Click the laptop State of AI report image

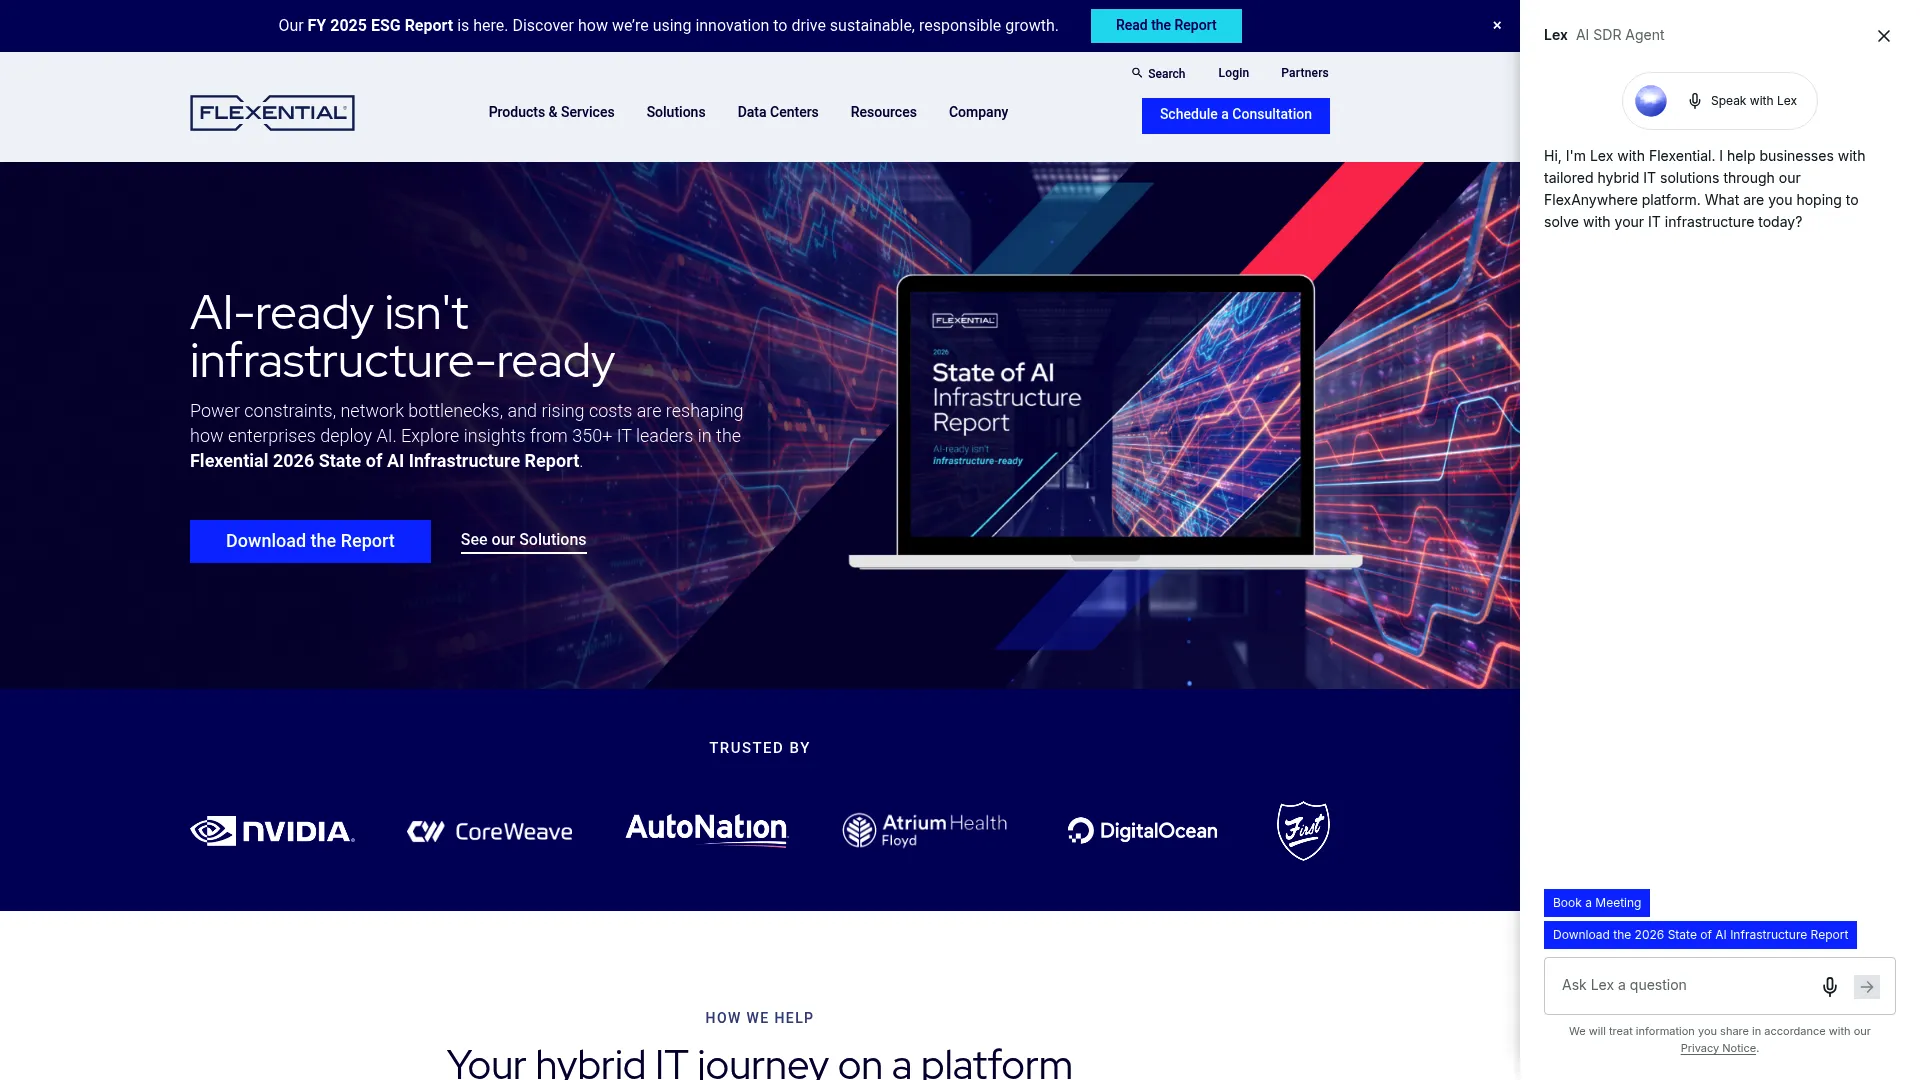point(1105,421)
